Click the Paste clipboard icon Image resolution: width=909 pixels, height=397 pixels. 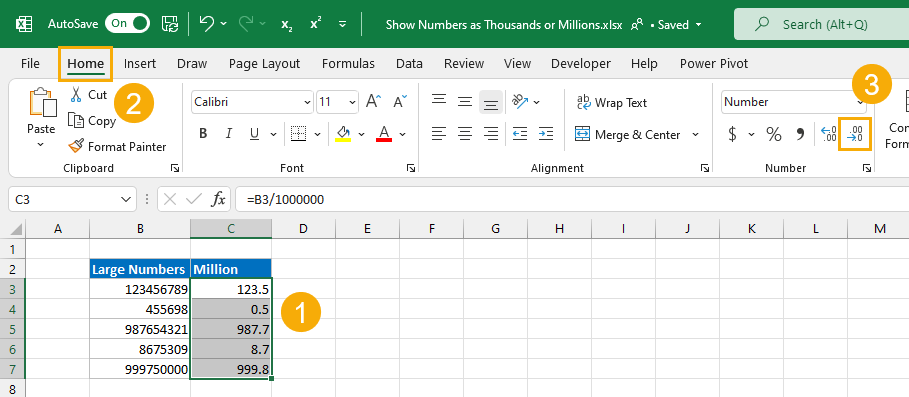point(42,103)
